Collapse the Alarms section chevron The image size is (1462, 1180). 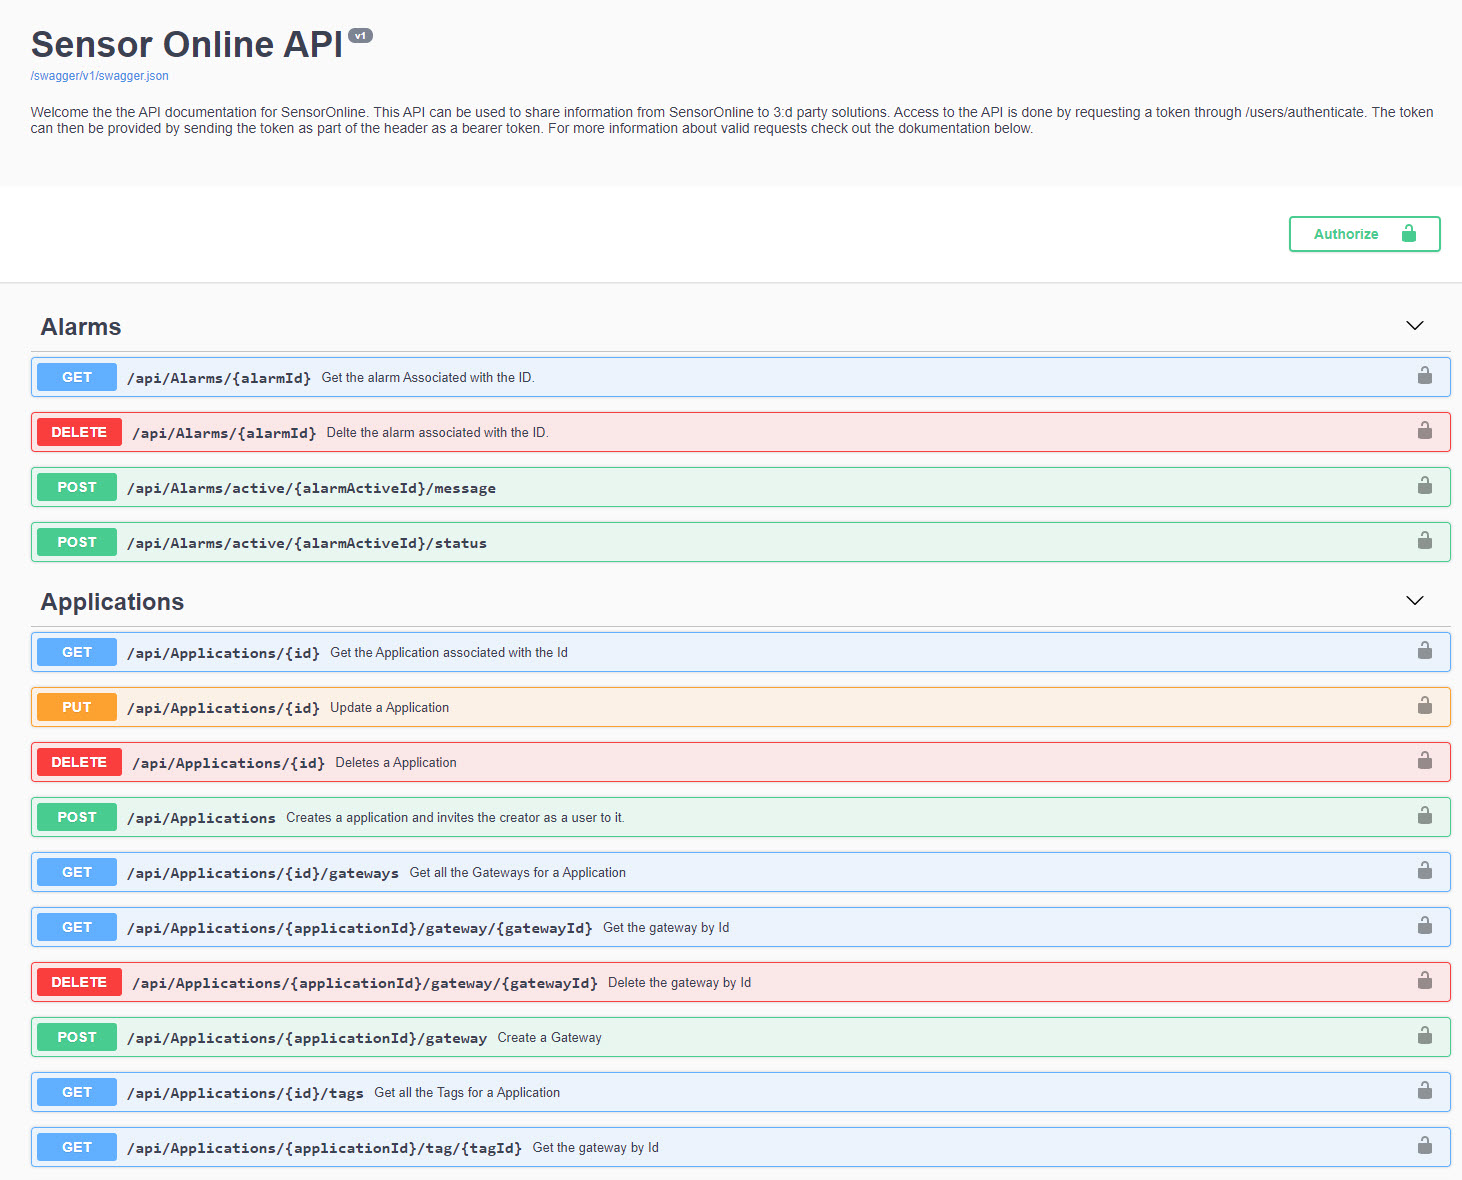pyautogui.click(x=1414, y=326)
